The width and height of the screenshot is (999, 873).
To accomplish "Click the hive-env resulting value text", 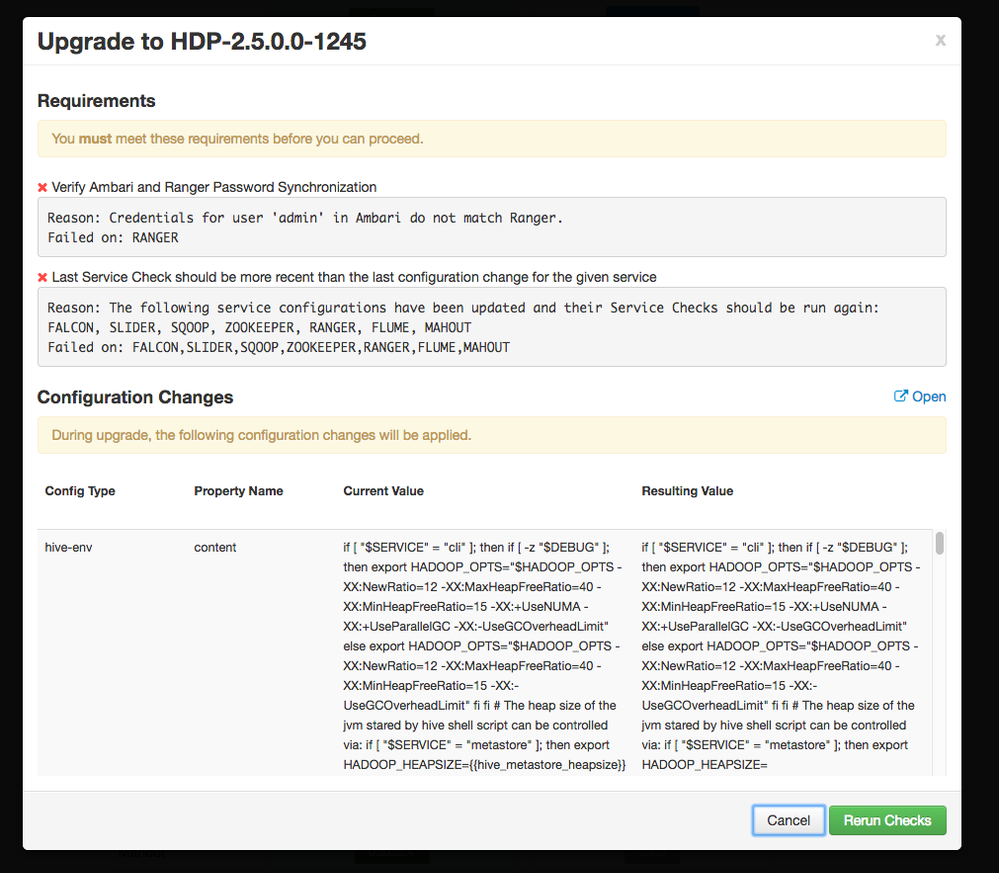I will point(780,656).
